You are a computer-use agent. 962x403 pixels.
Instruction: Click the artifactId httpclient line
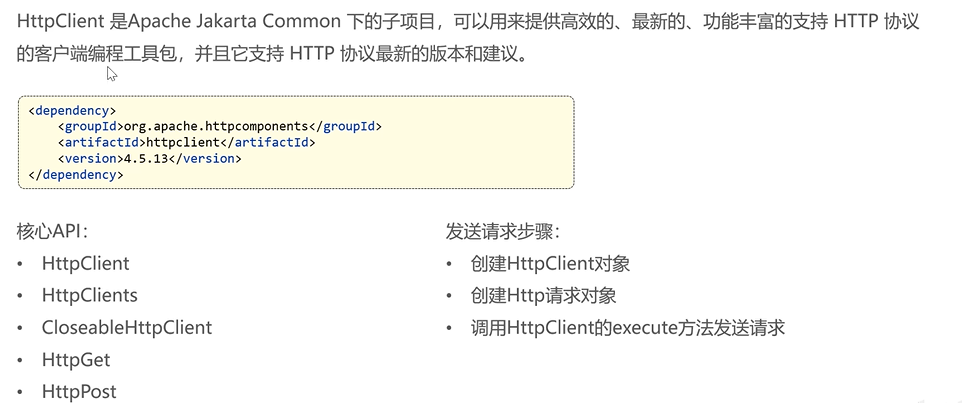tap(187, 143)
